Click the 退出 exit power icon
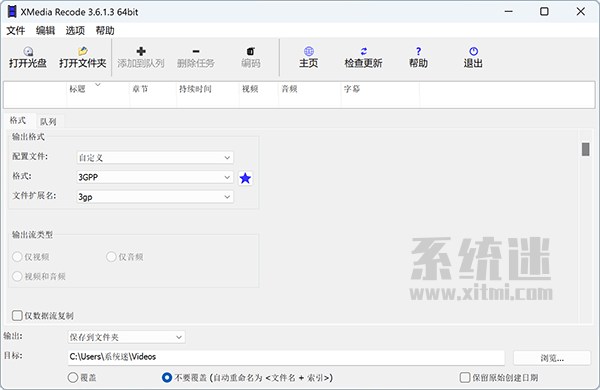This screenshot has width=600, height=390. point(473,51)
